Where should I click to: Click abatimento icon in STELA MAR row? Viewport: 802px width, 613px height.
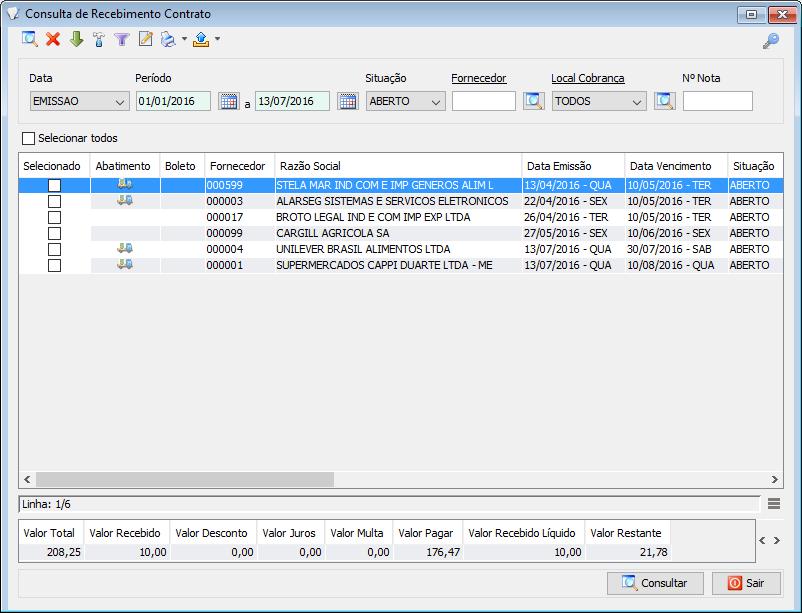[125, 184]
